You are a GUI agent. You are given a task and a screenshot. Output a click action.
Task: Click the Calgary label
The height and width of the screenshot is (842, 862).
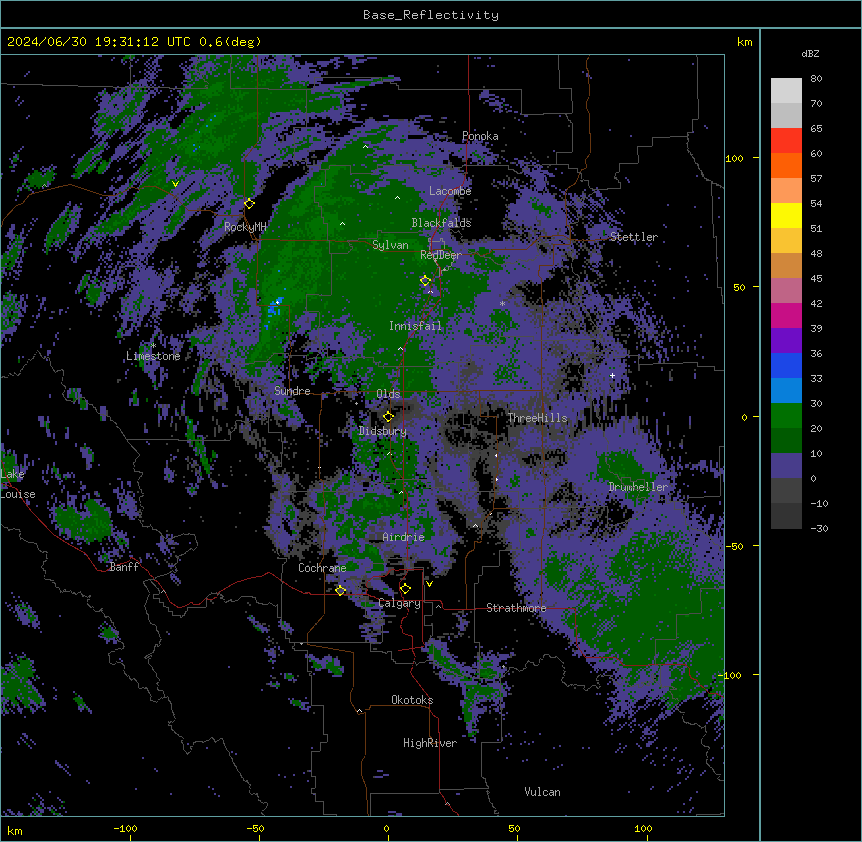click(399, 603)
